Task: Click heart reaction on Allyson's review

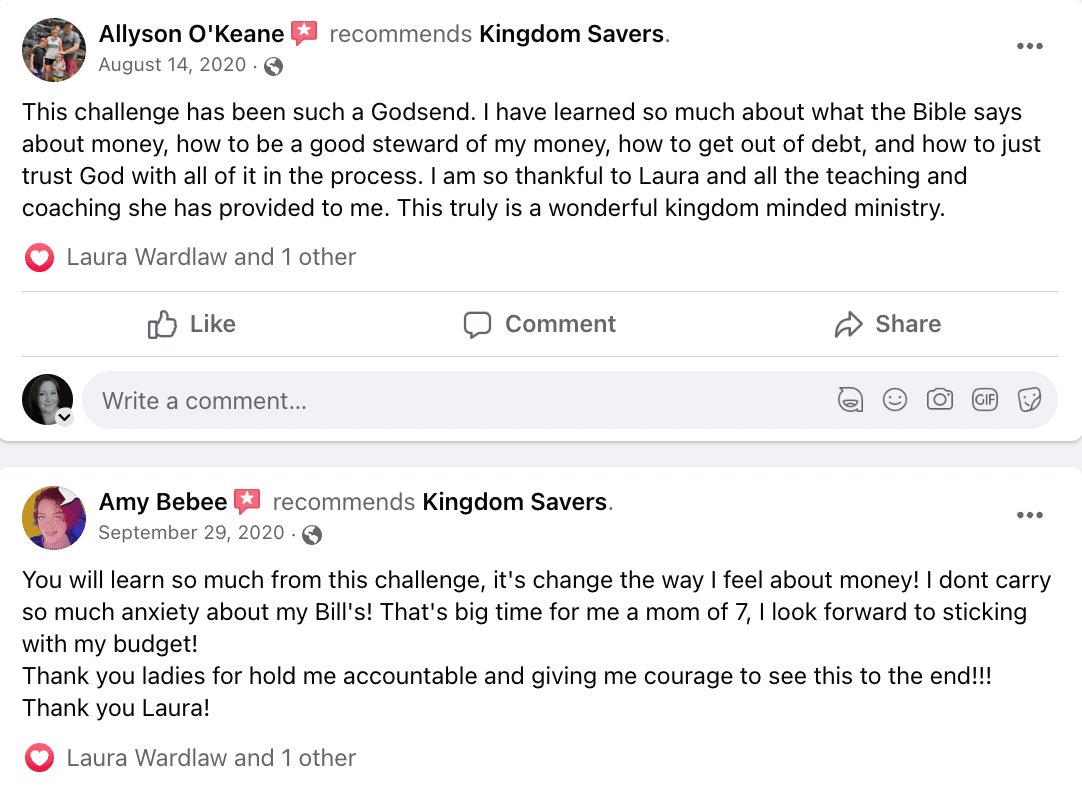Action: pos(38,258)
